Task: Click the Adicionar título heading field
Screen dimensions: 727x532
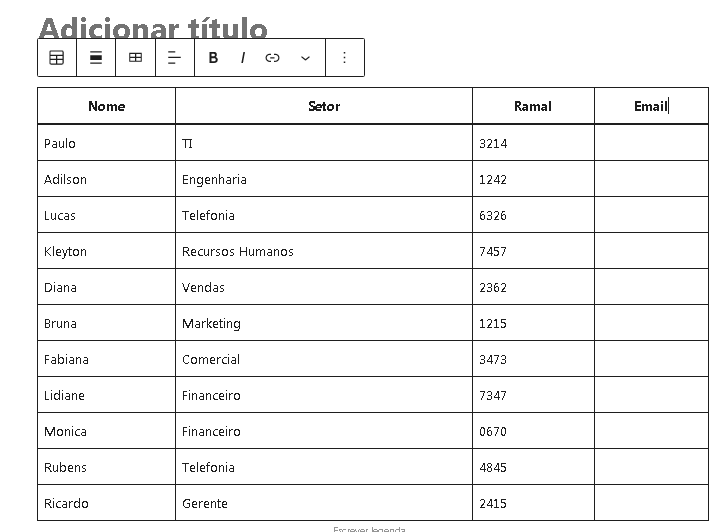Action: [x=153, y=28]
